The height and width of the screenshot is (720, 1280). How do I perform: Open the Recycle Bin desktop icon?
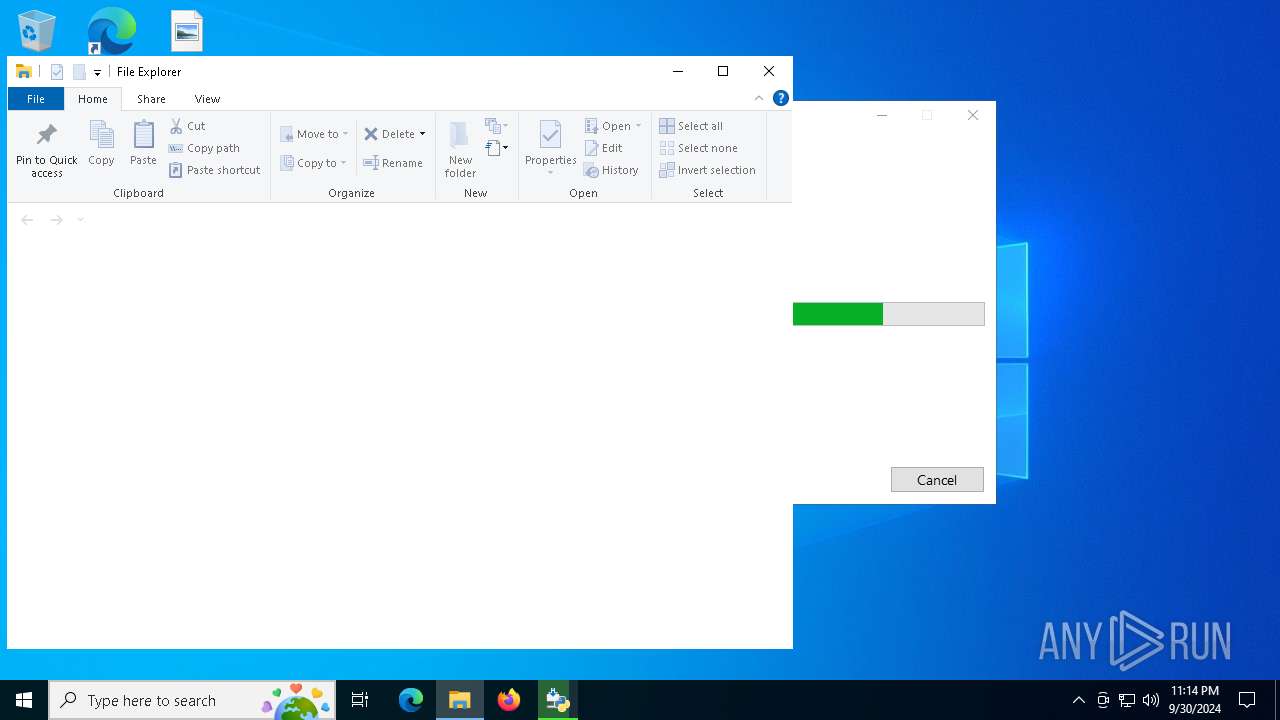(37, 31)
